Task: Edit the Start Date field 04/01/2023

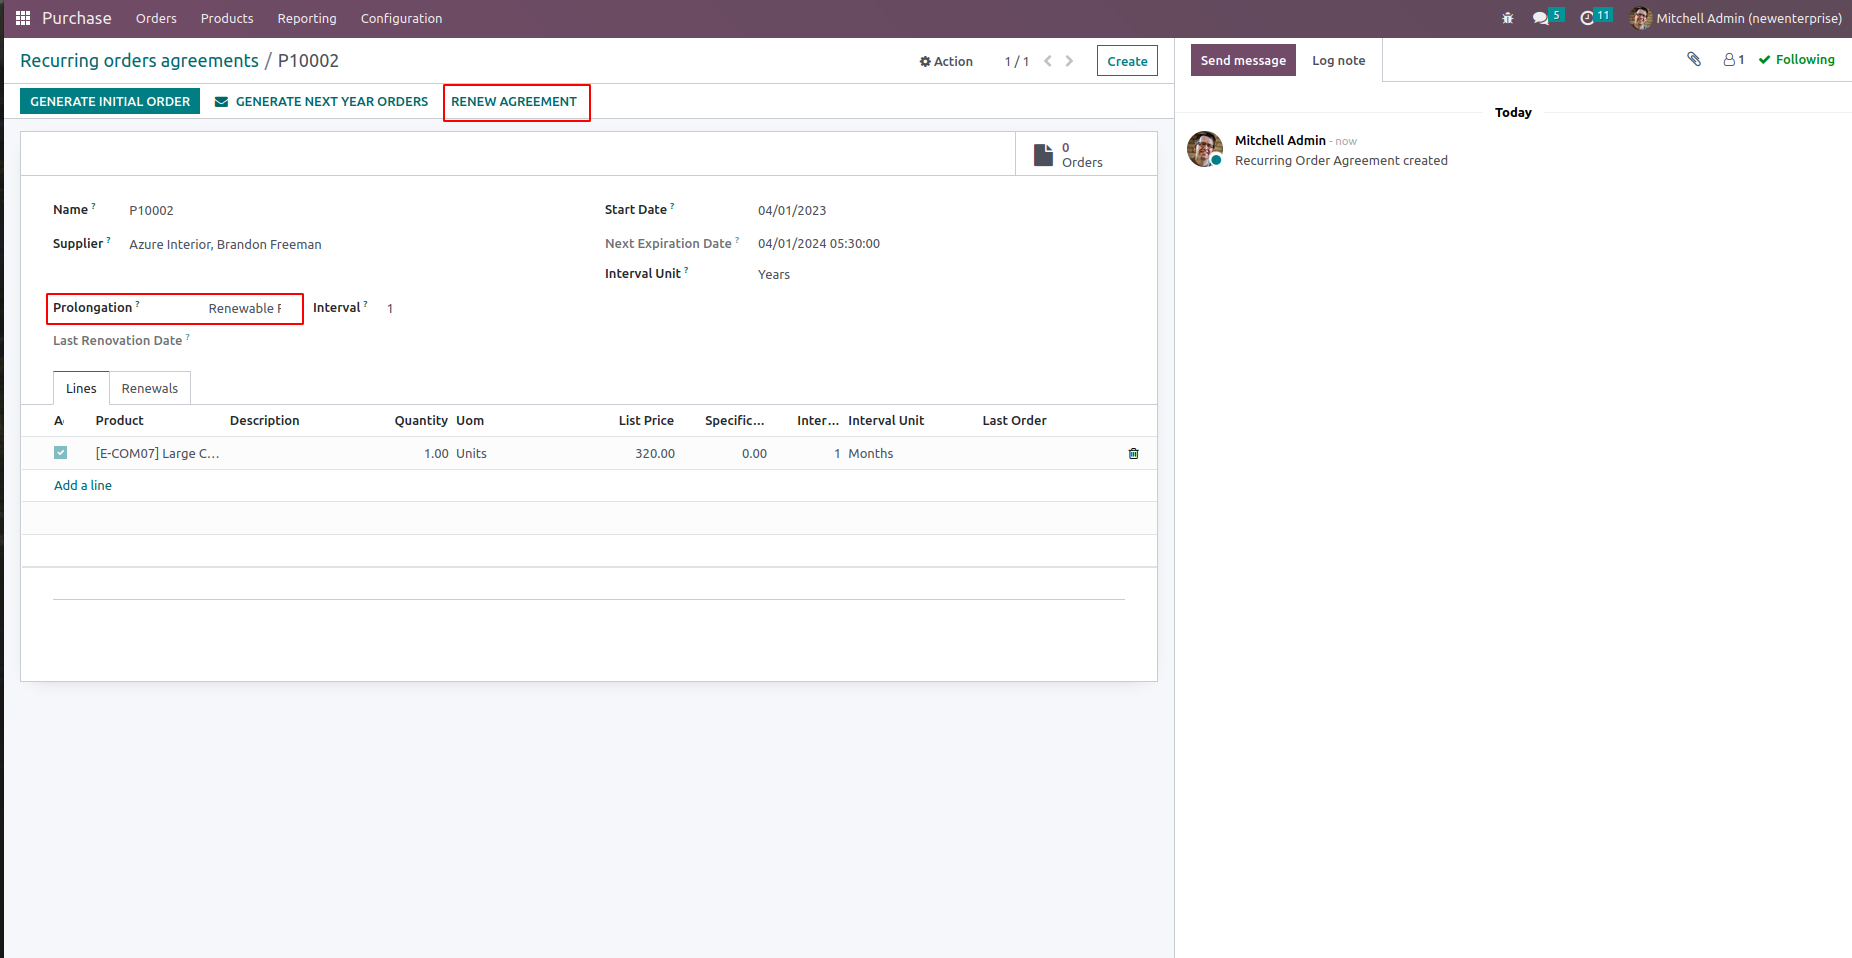Action: tap(792, 211)
